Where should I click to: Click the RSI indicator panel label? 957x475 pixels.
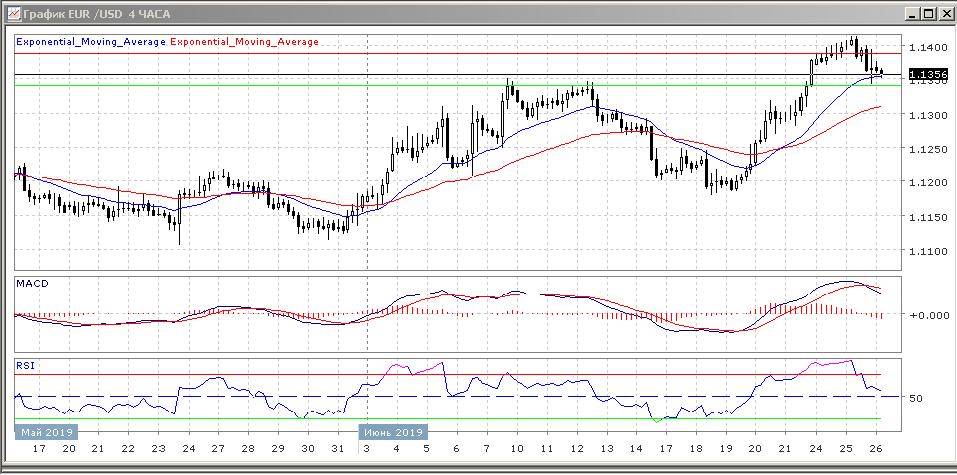[26, 366]
